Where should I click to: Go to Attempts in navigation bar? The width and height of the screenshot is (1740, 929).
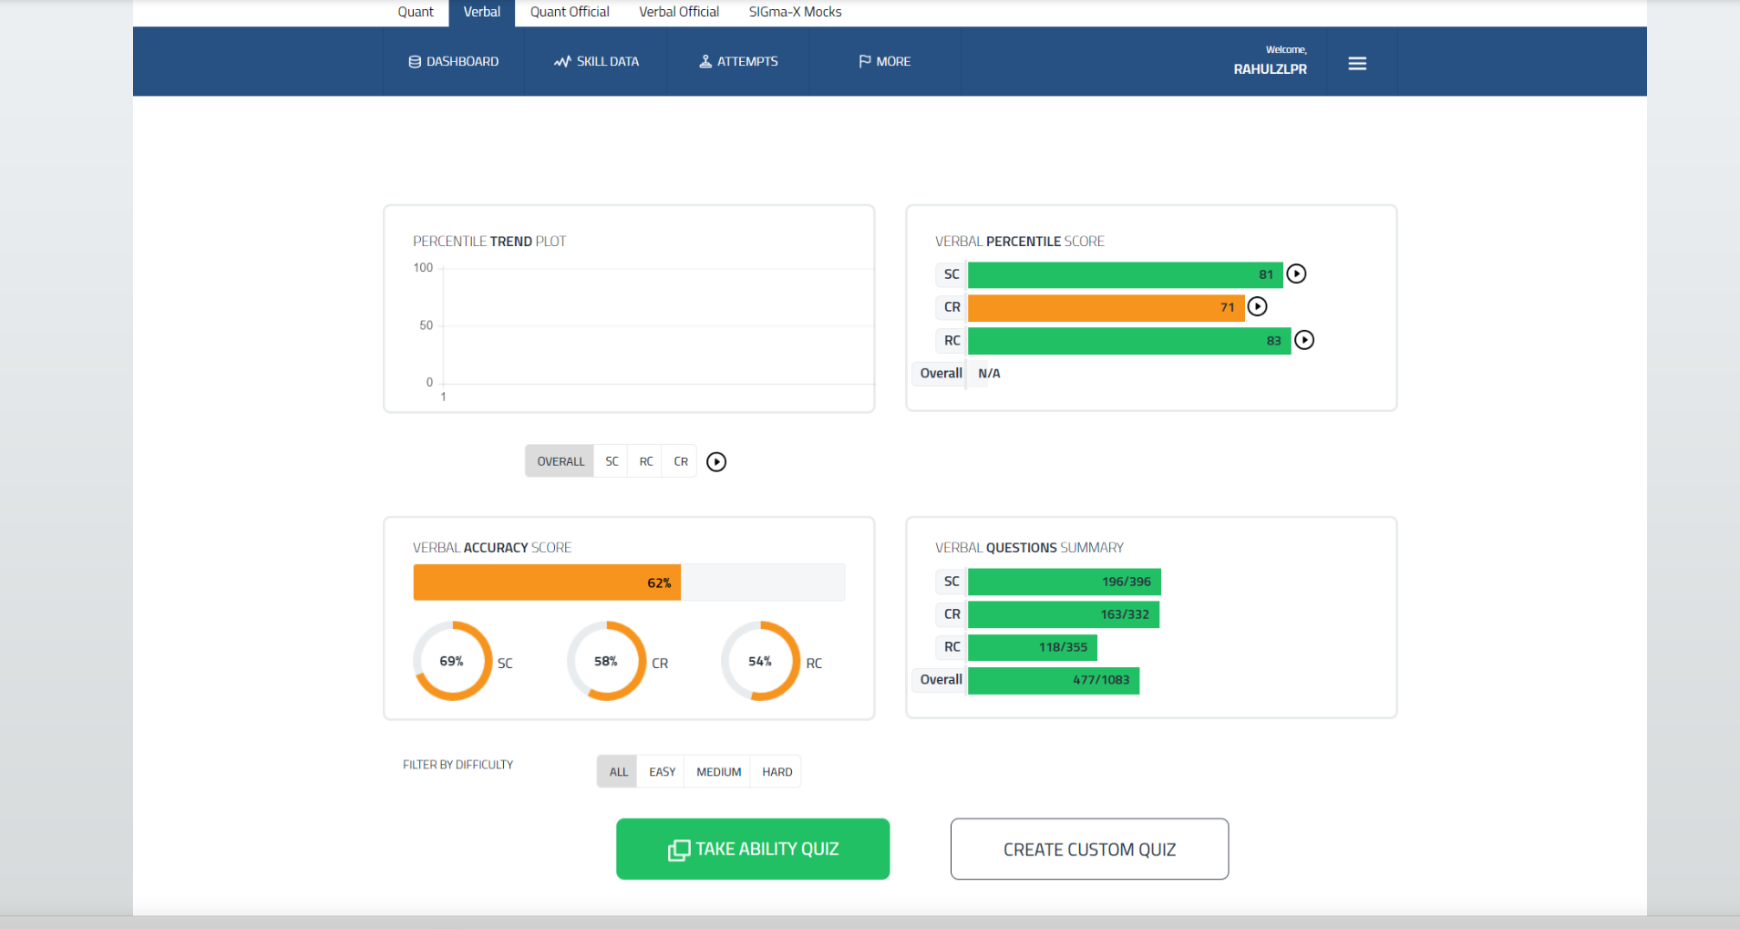point(738,62)
